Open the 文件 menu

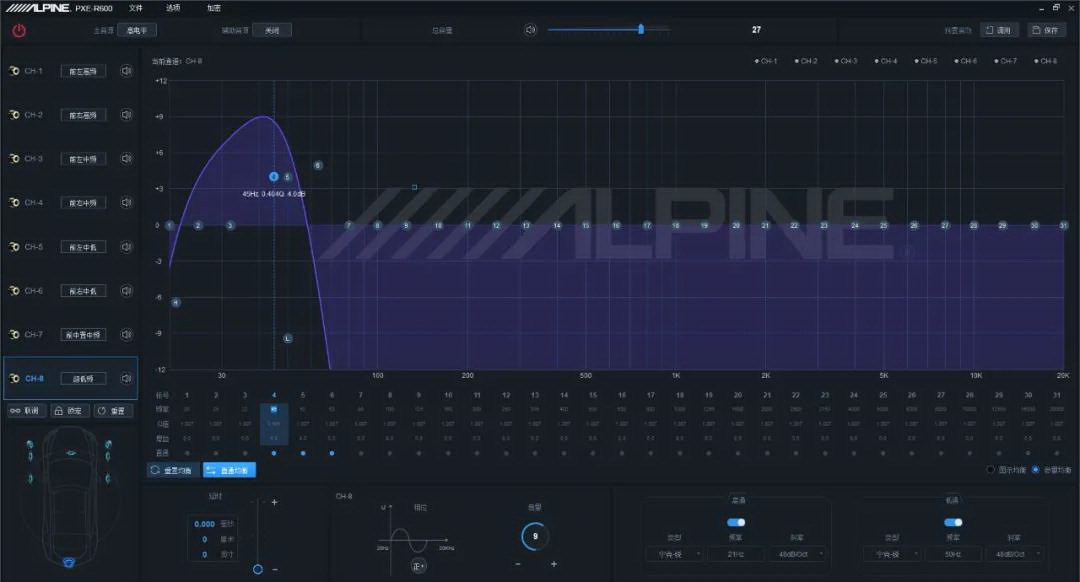[x=136, y=8]
